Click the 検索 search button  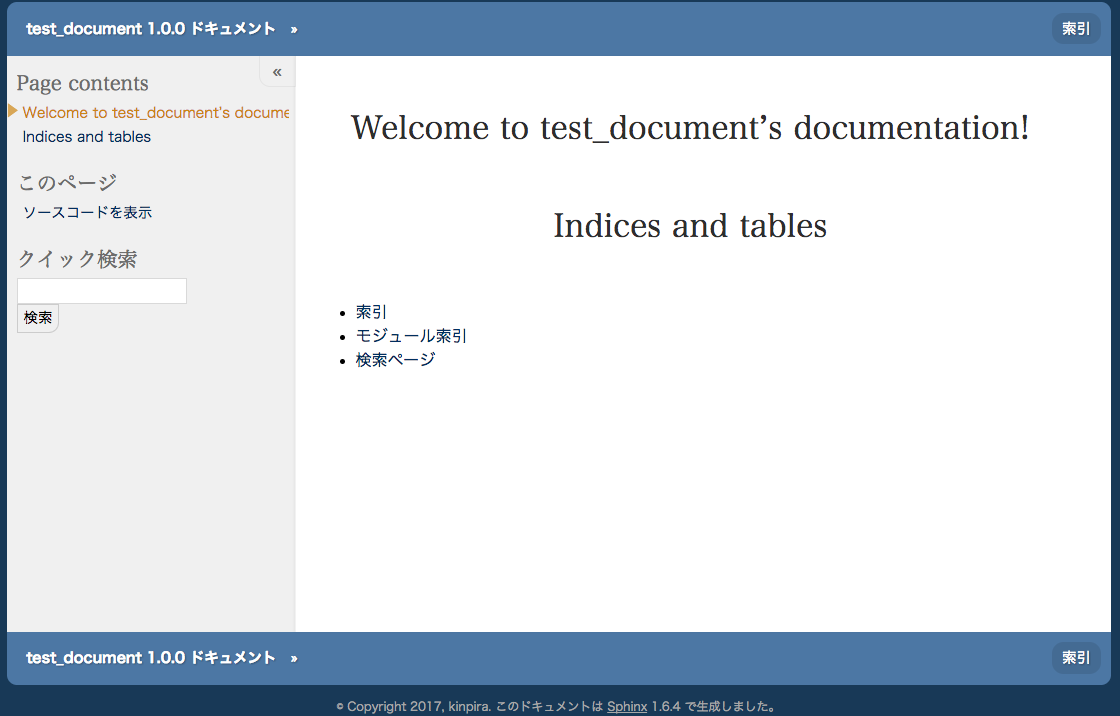[37, 317]
